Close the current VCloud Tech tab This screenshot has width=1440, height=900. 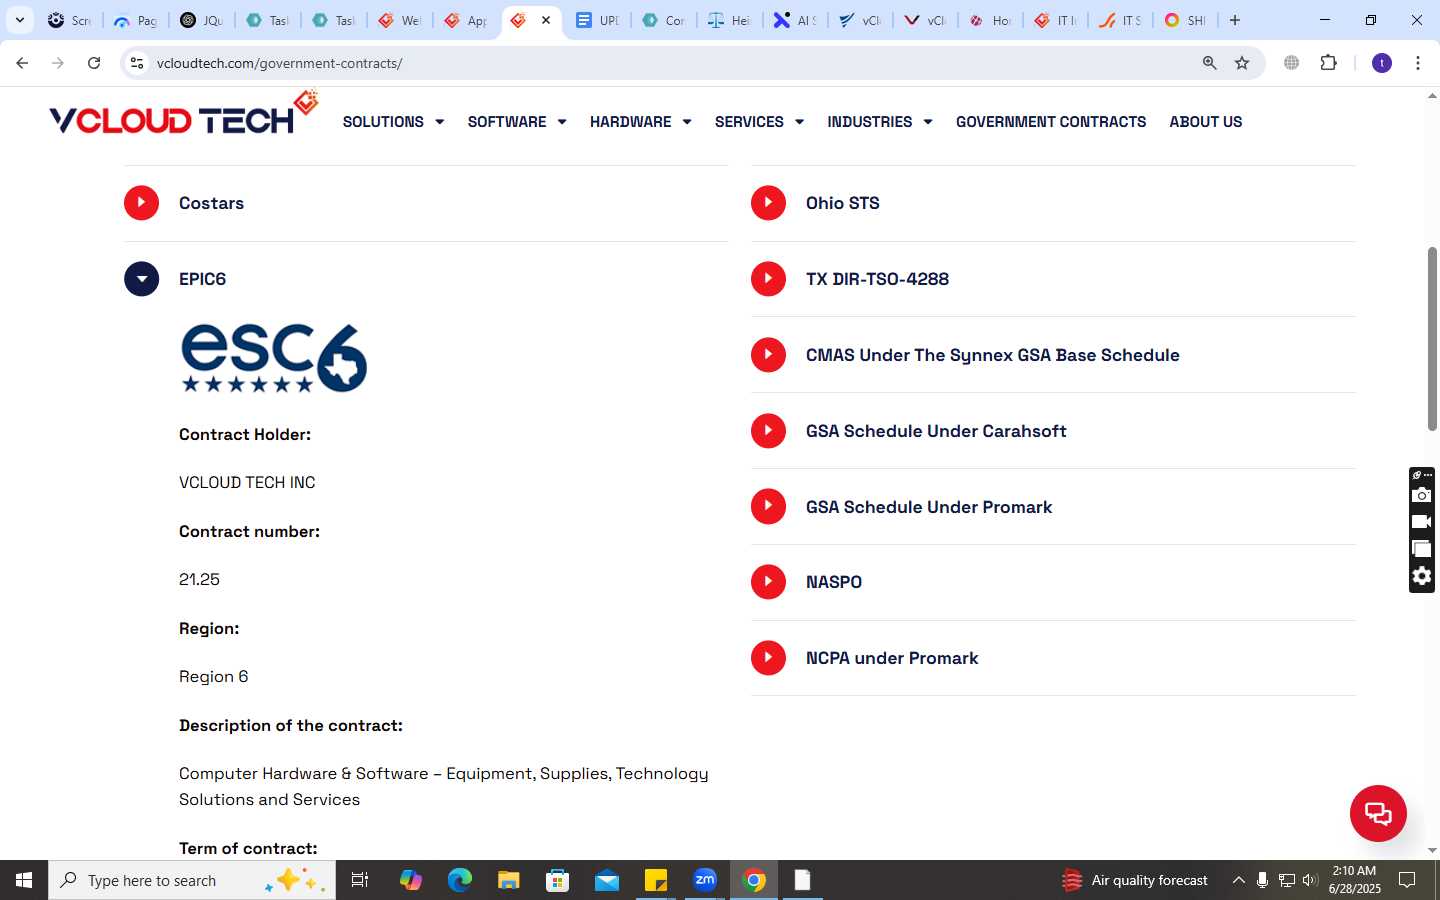[x=546, y=20]
